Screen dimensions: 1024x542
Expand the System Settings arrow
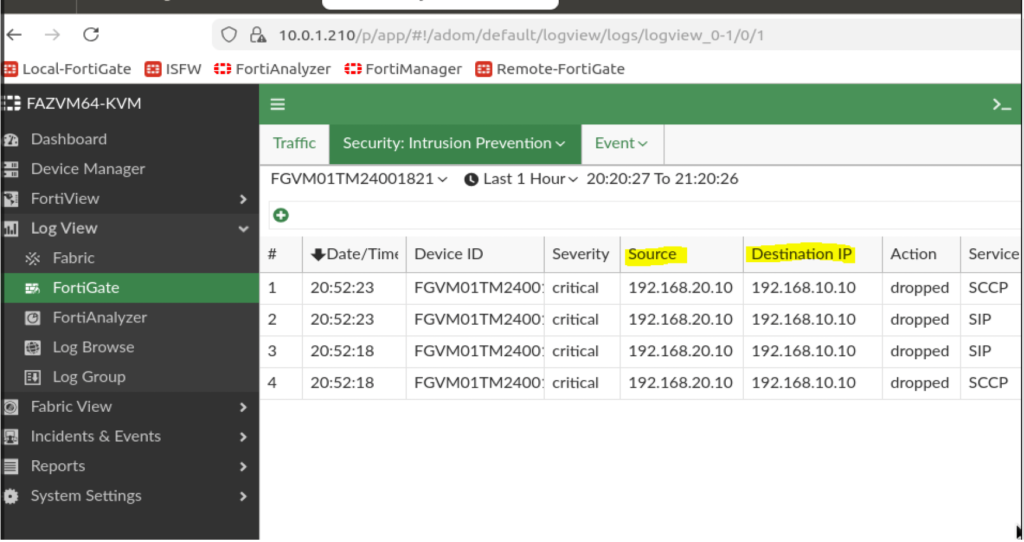coord(243,496)
